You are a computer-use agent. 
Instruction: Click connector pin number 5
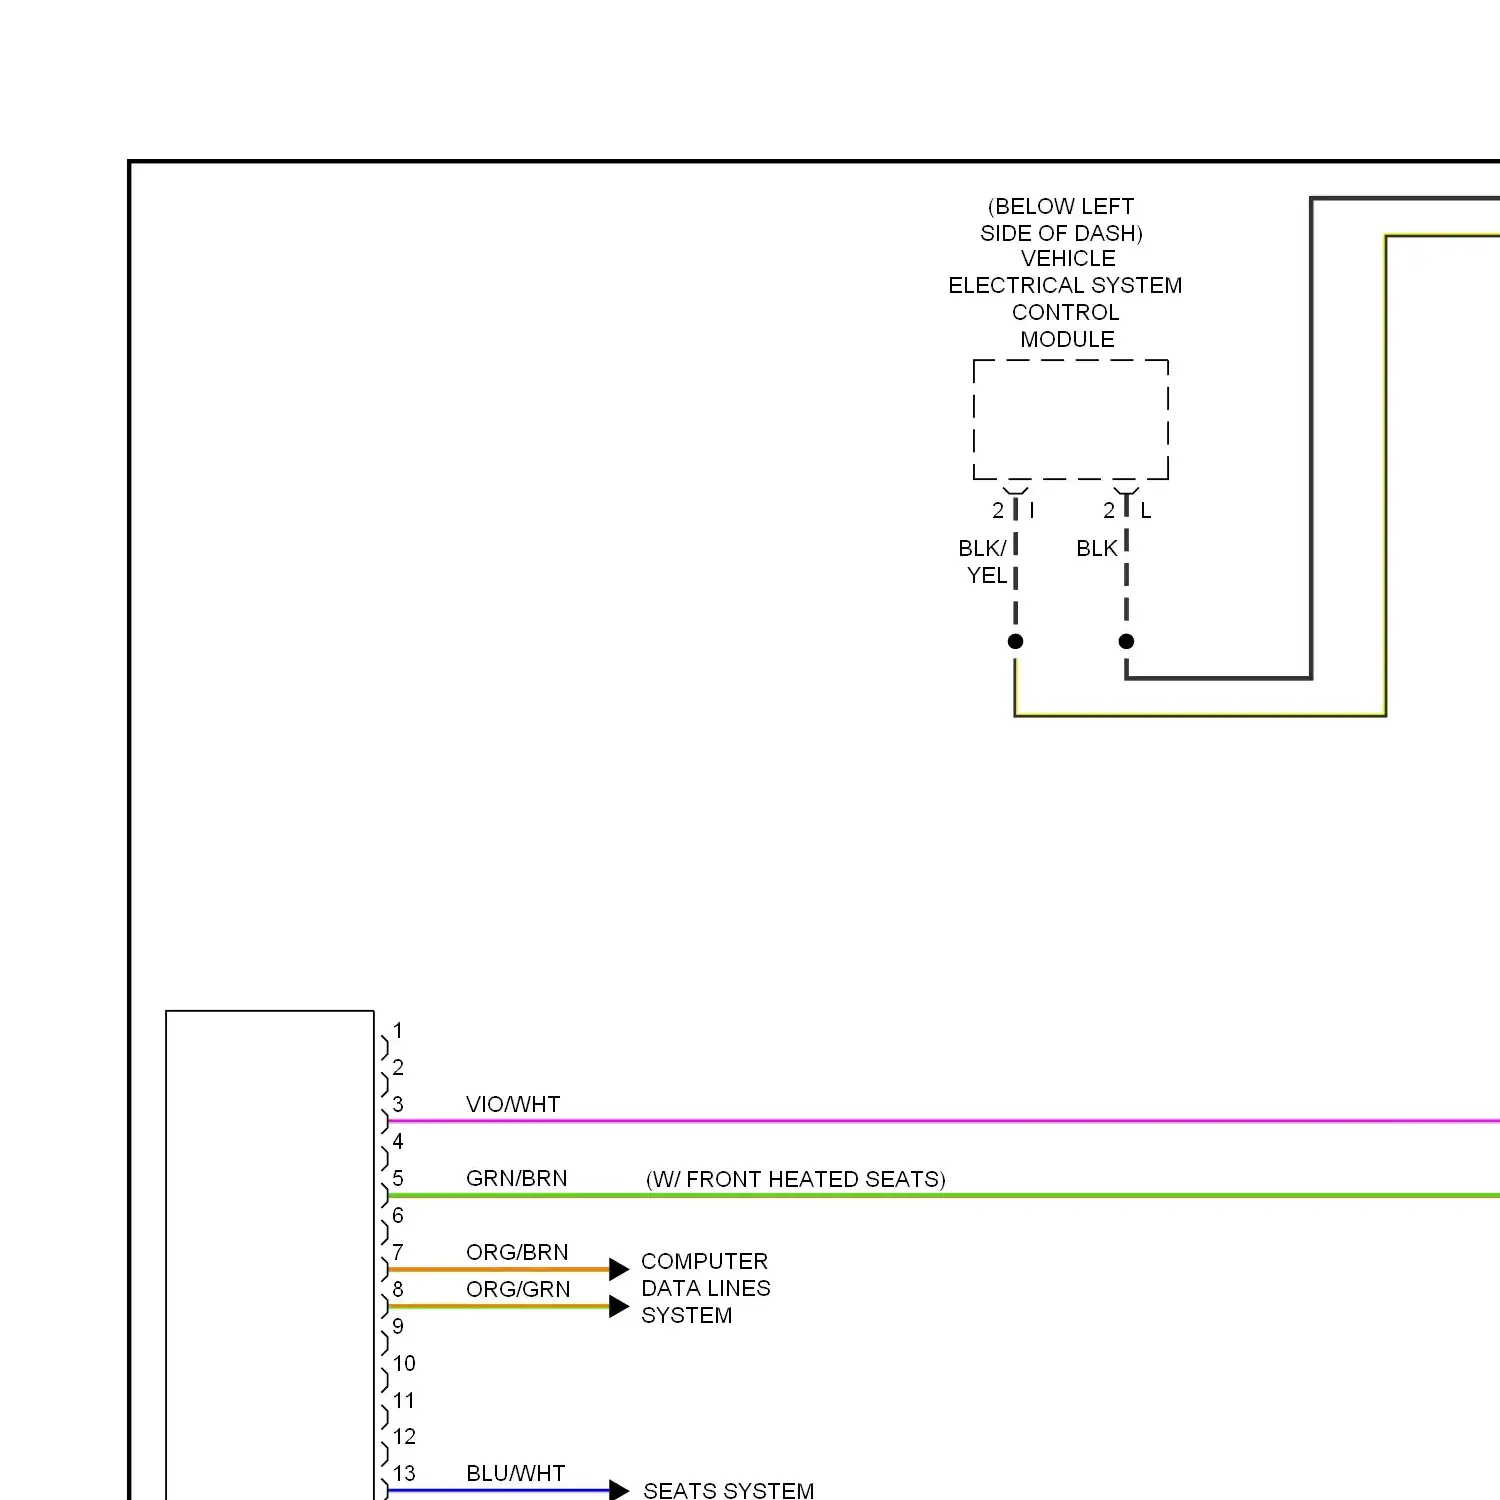(x=398, y=1178)
